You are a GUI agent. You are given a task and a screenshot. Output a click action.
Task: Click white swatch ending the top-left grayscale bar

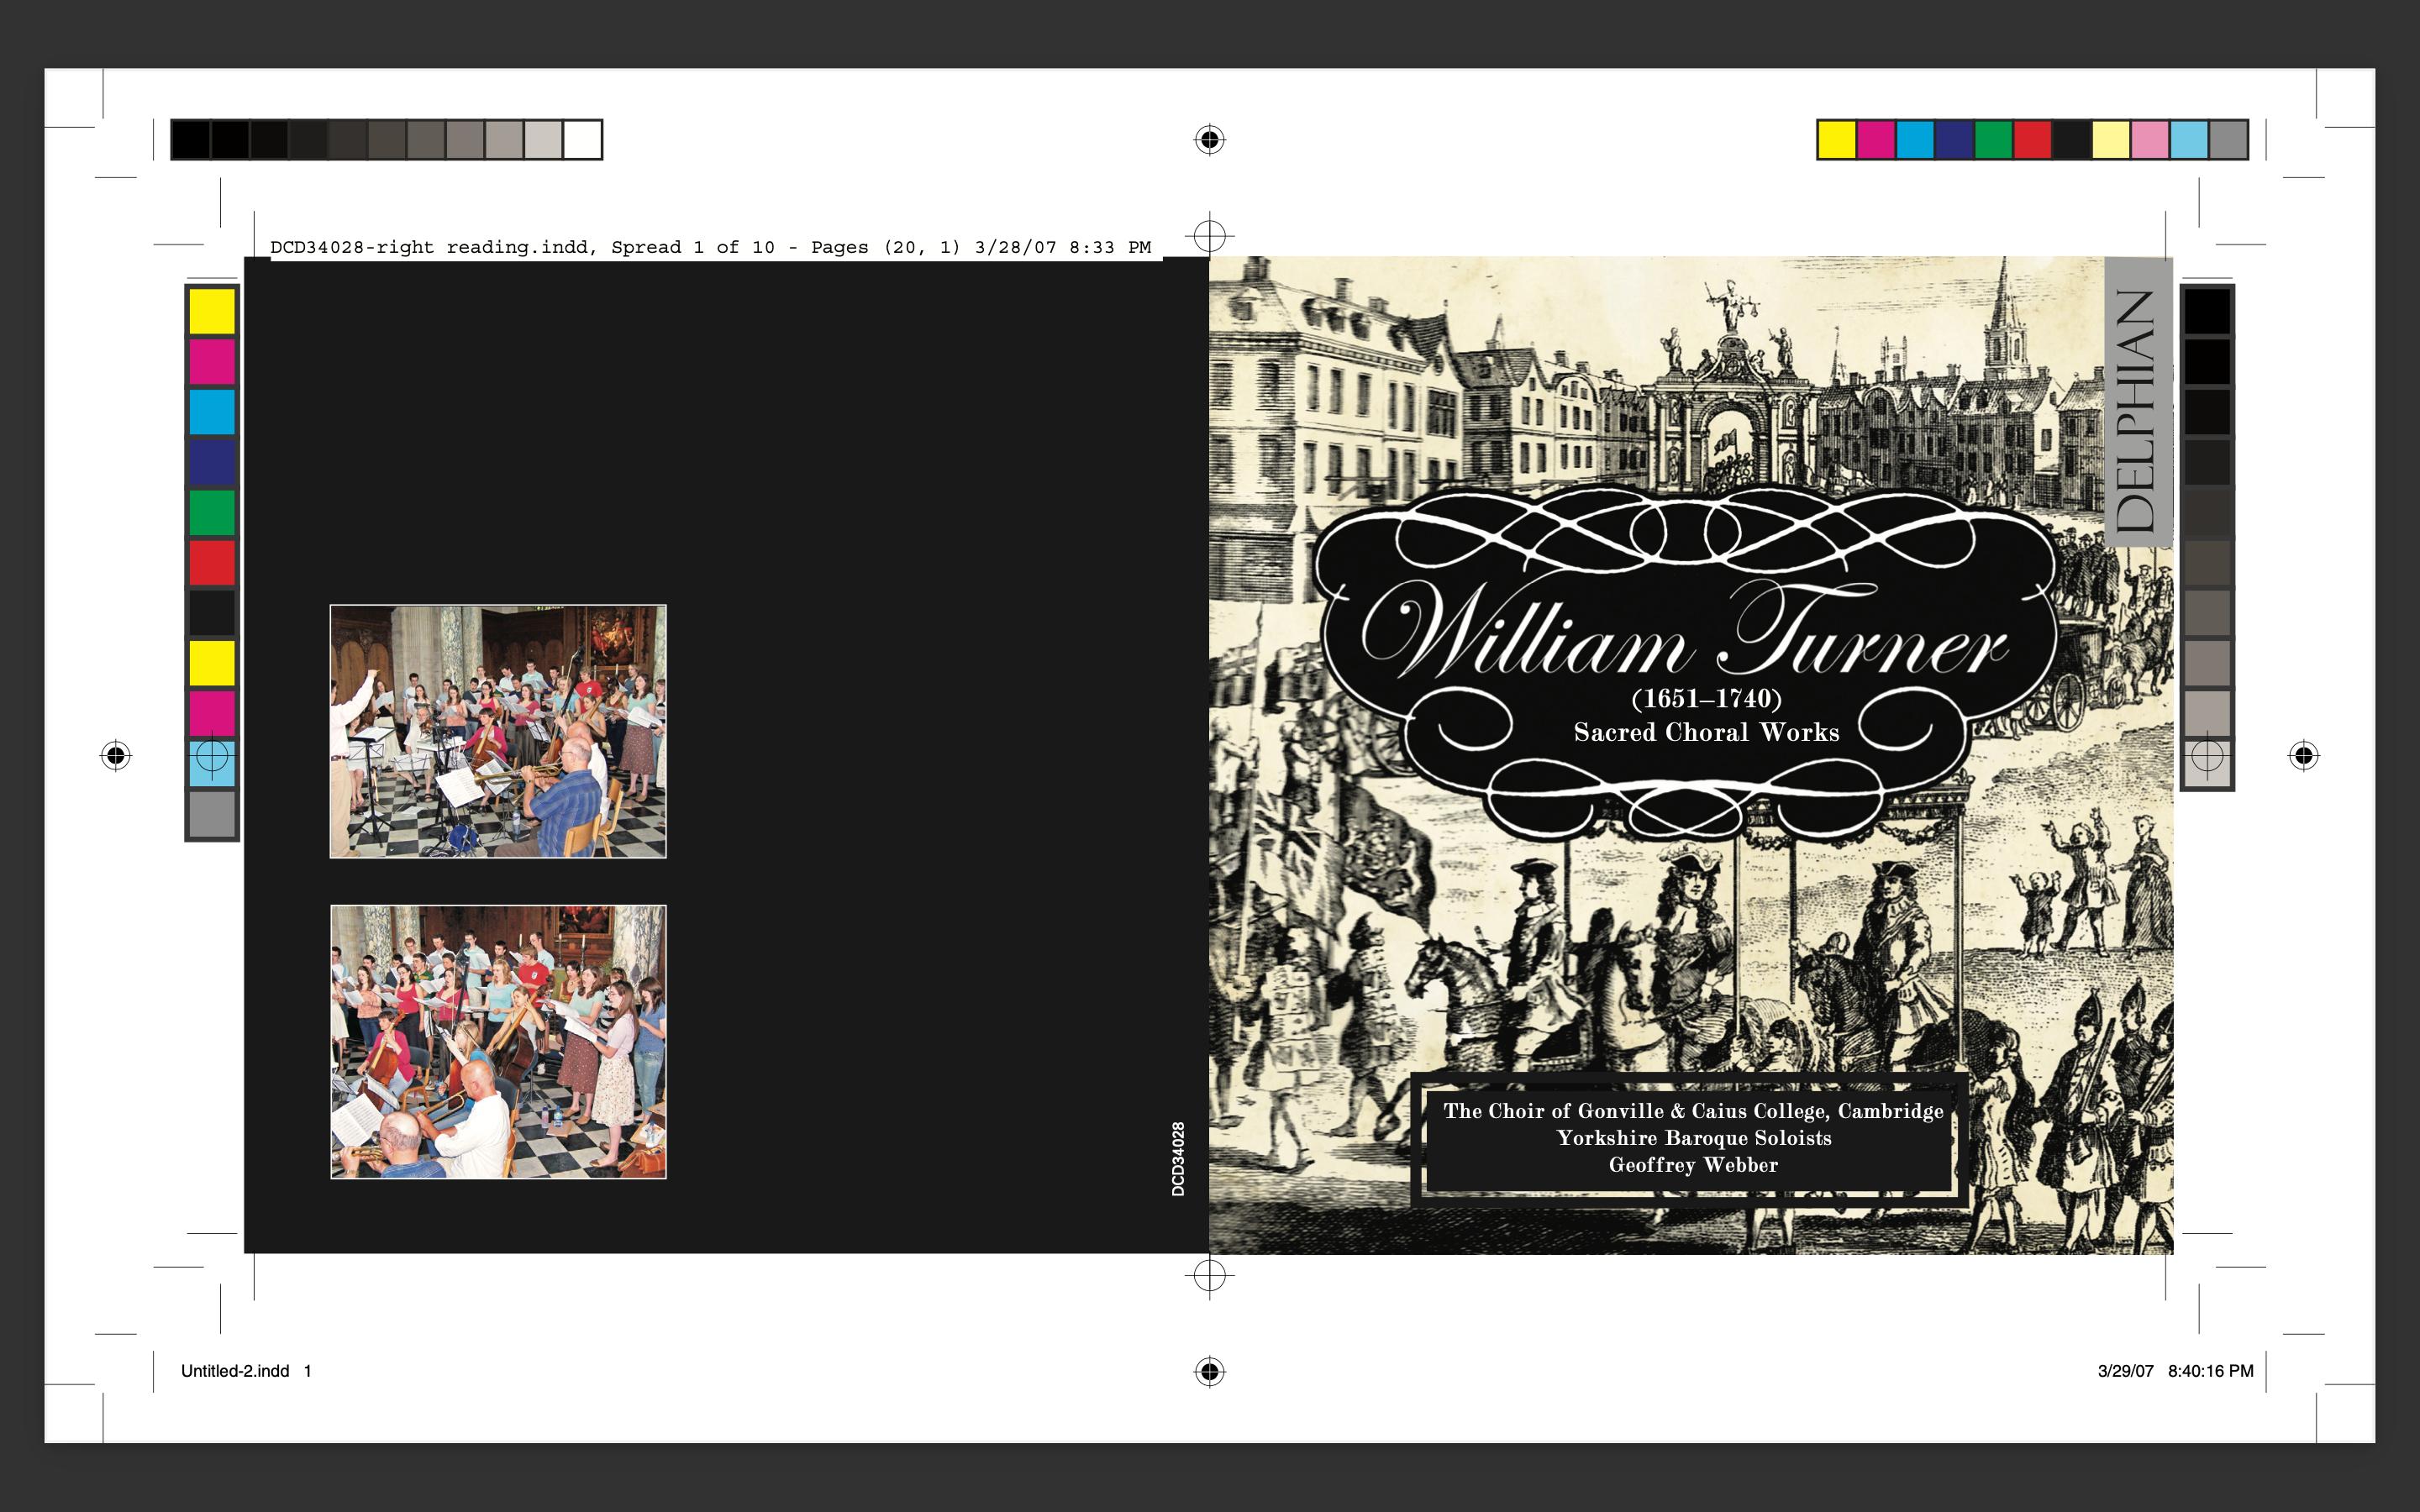point(582,140)
